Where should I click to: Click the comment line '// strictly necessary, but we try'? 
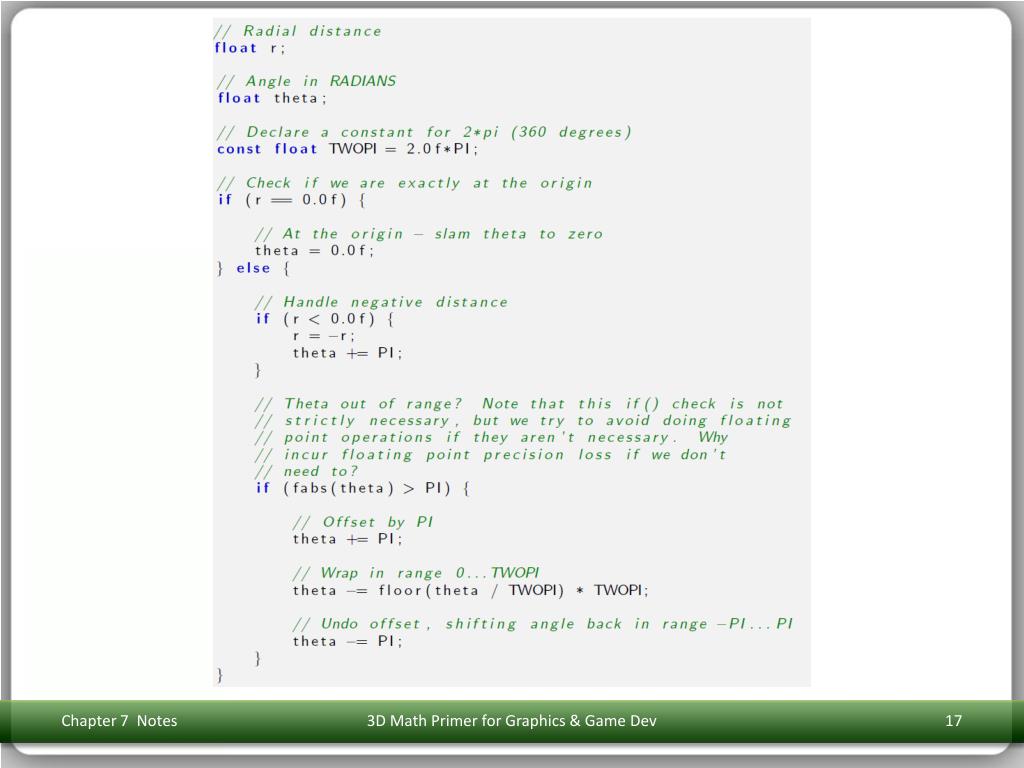(522, 421)
